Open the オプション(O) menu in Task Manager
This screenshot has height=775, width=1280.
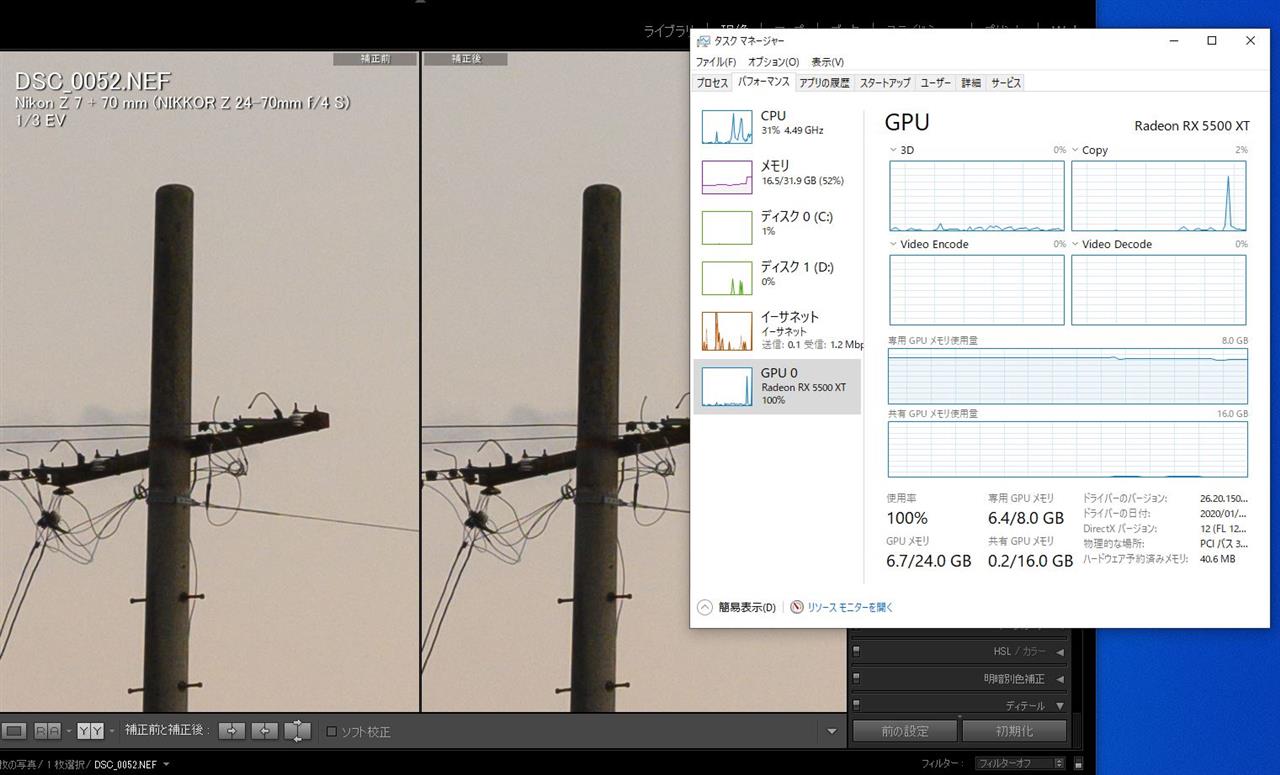(773, 62)
